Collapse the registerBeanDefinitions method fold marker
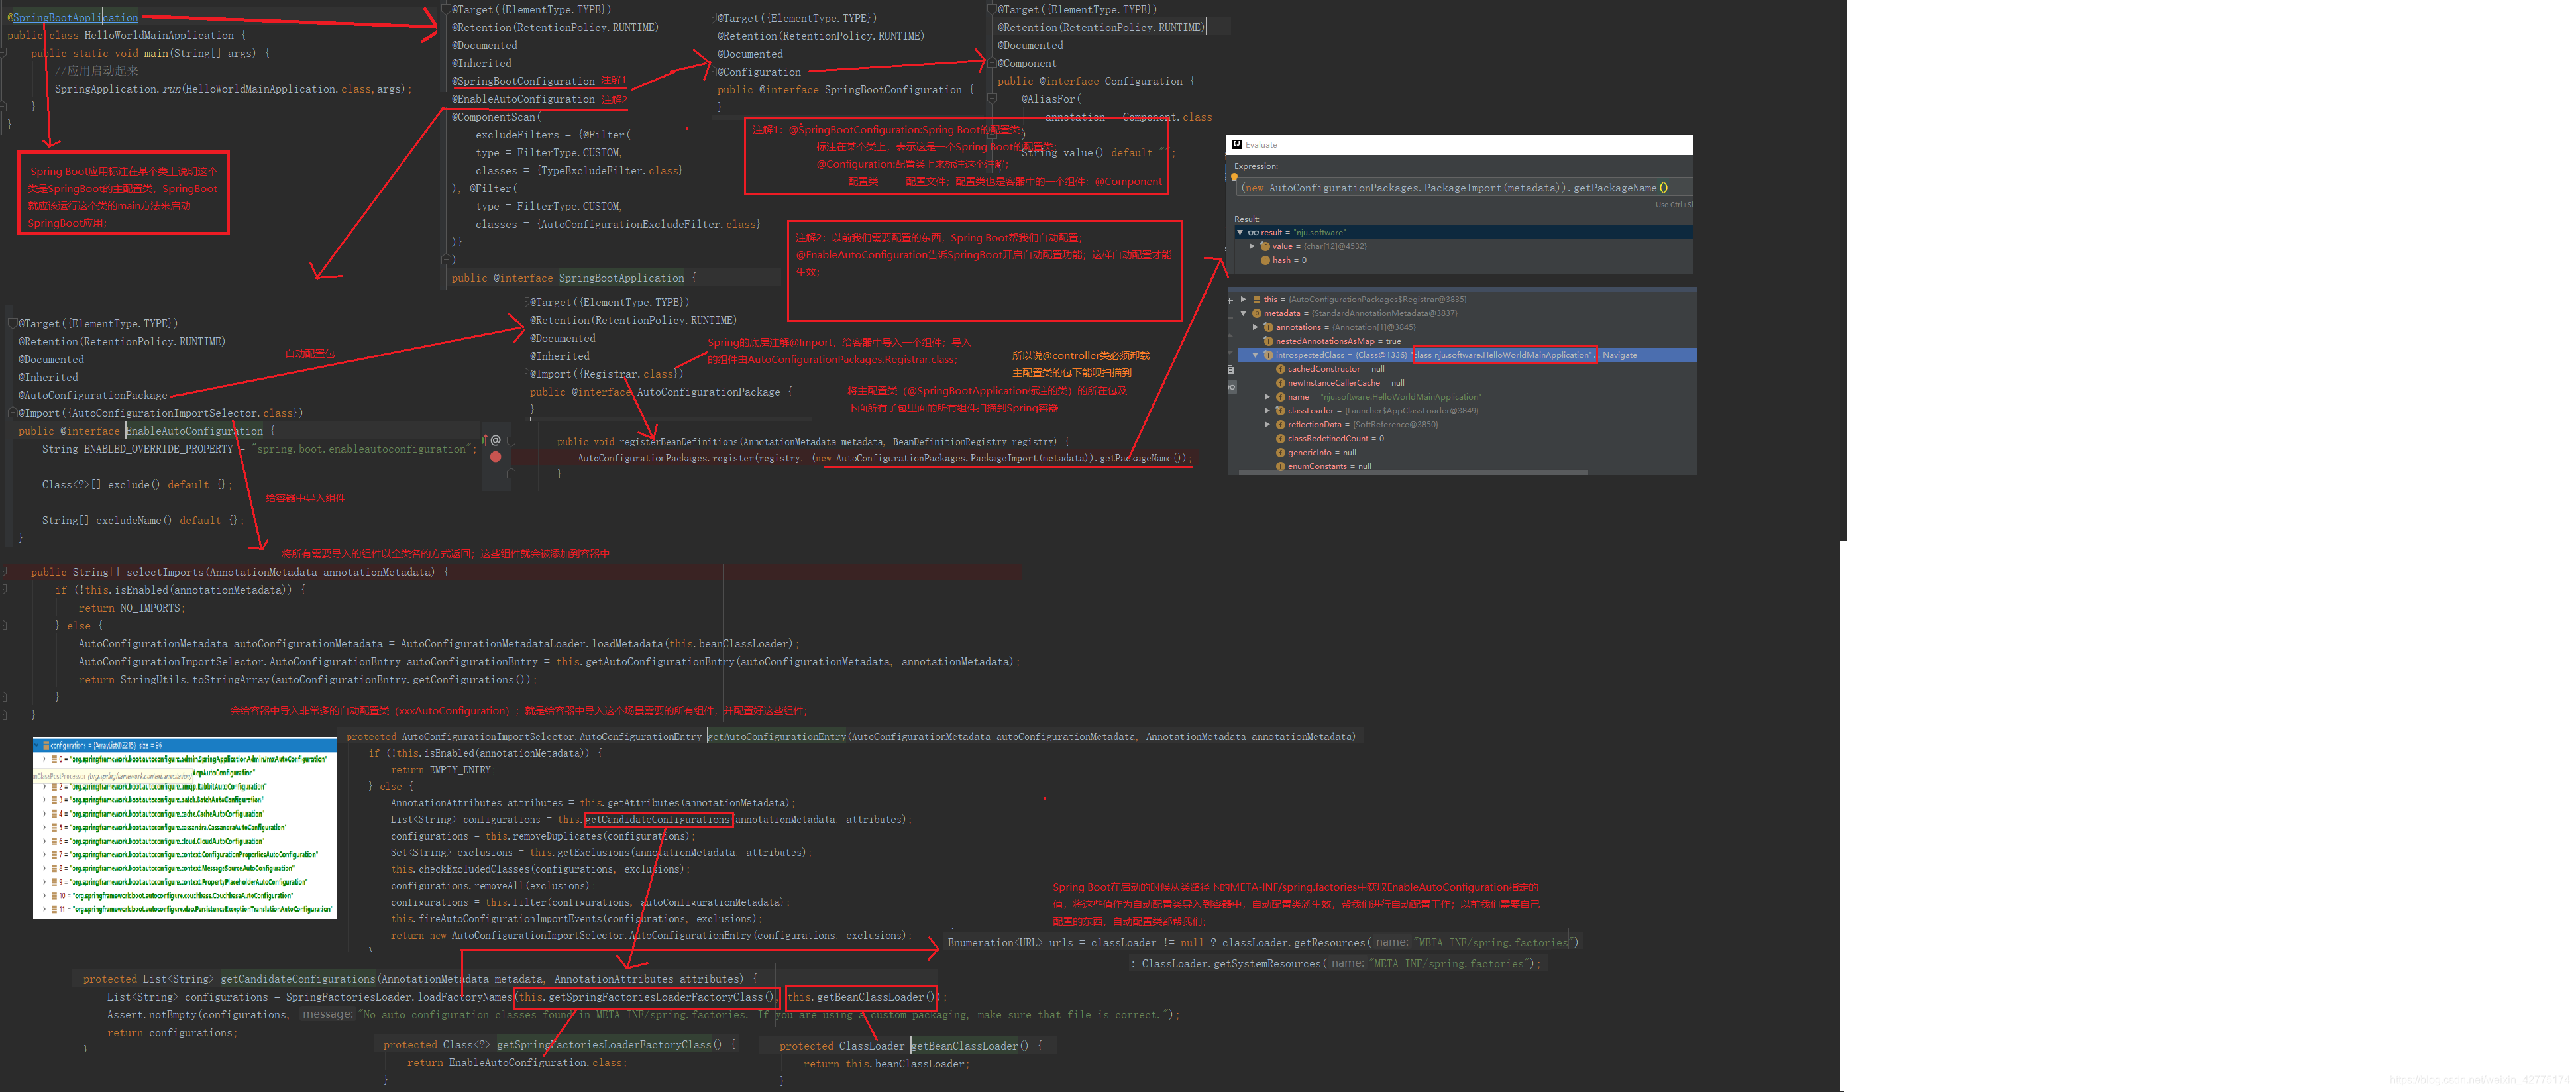 [511, 440]
